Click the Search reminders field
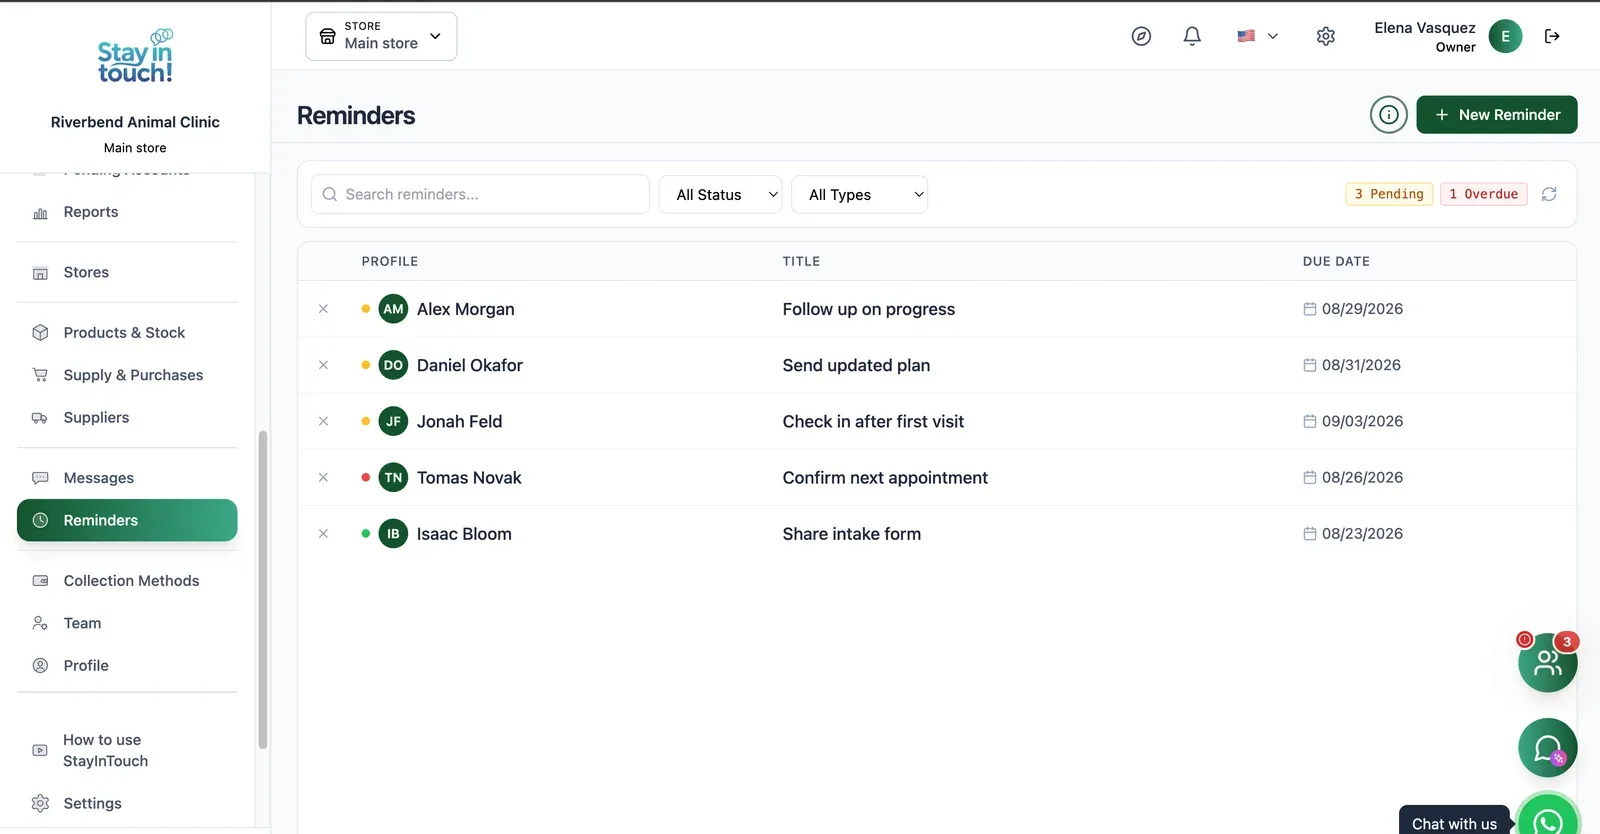 pos(480,194)
